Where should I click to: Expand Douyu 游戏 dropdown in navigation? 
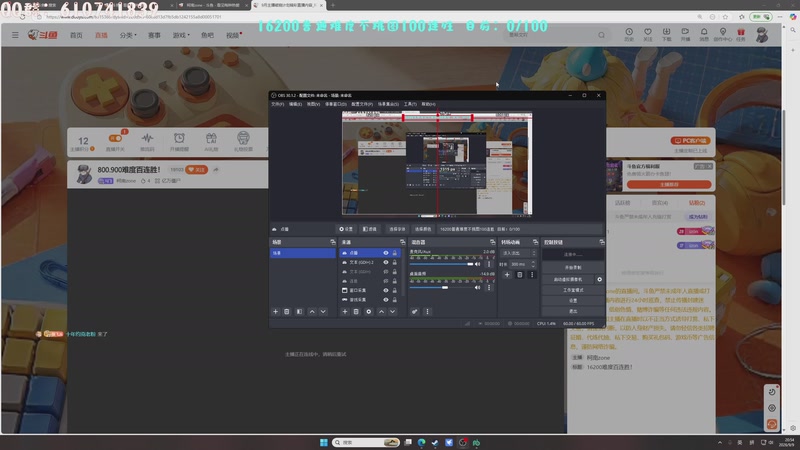(x=181, y=35)
